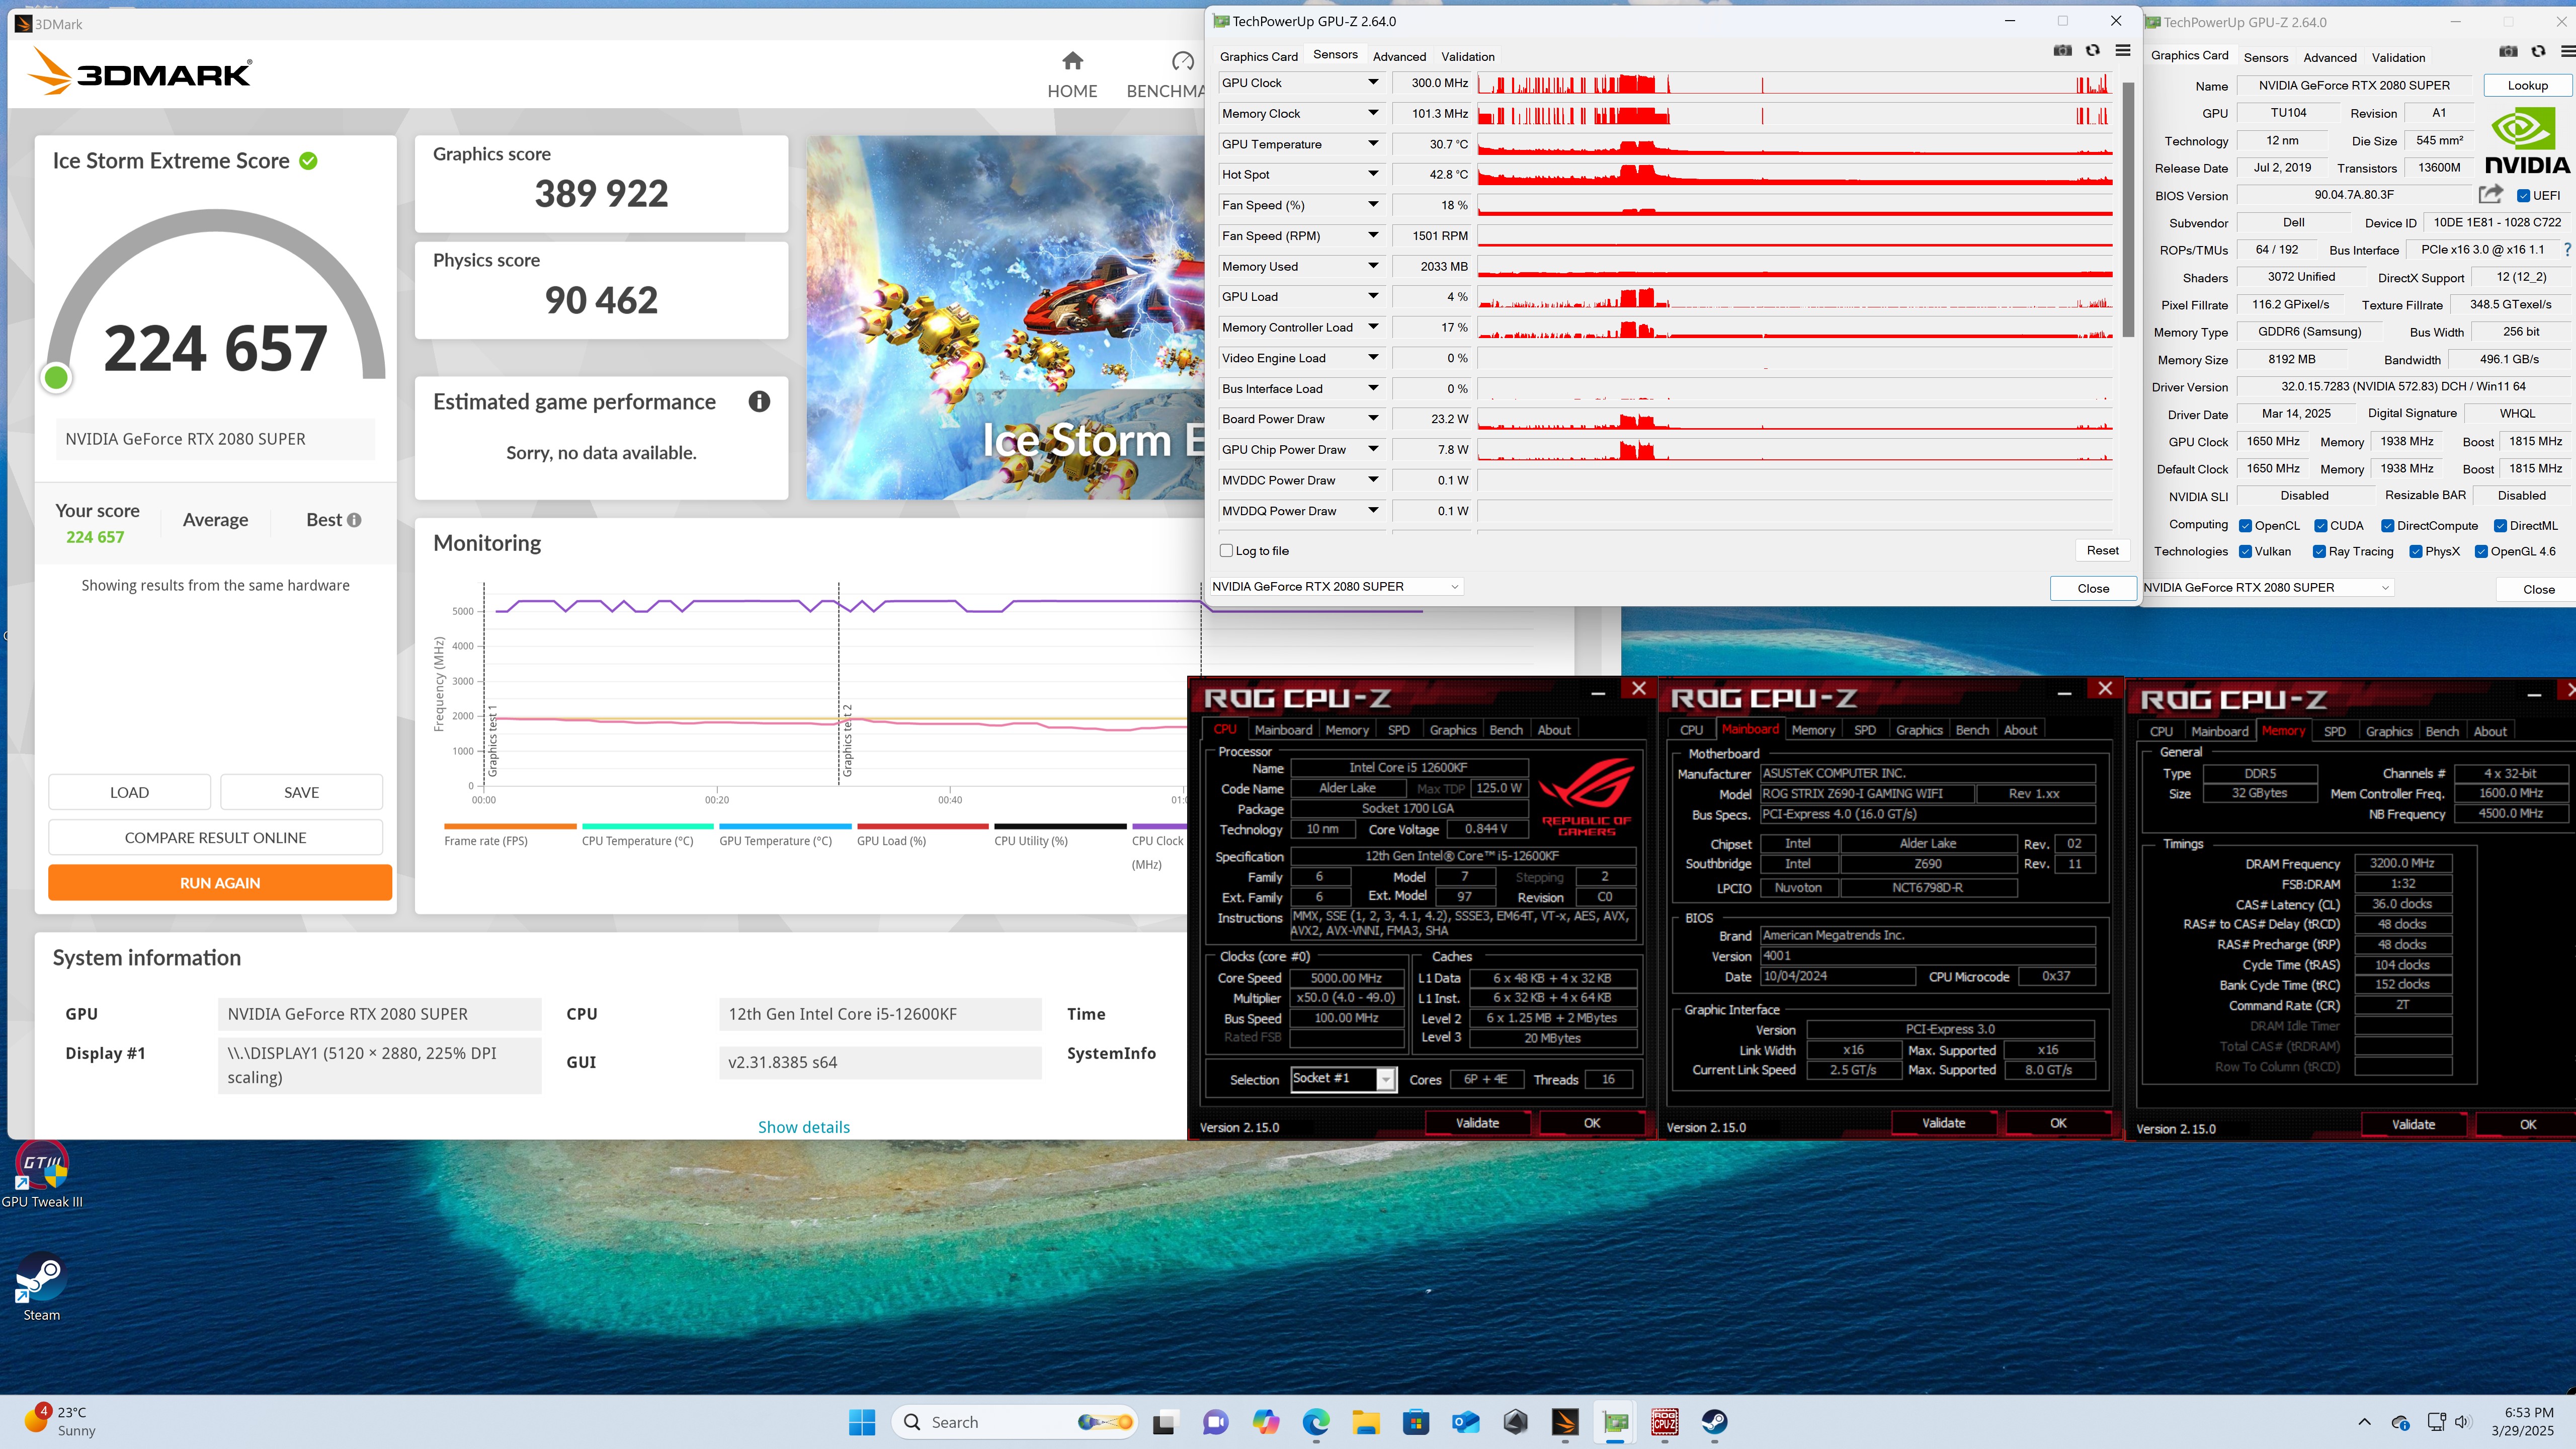
Task: Click COMPARE RESULT ONLINE
Action: click(215, 838)
